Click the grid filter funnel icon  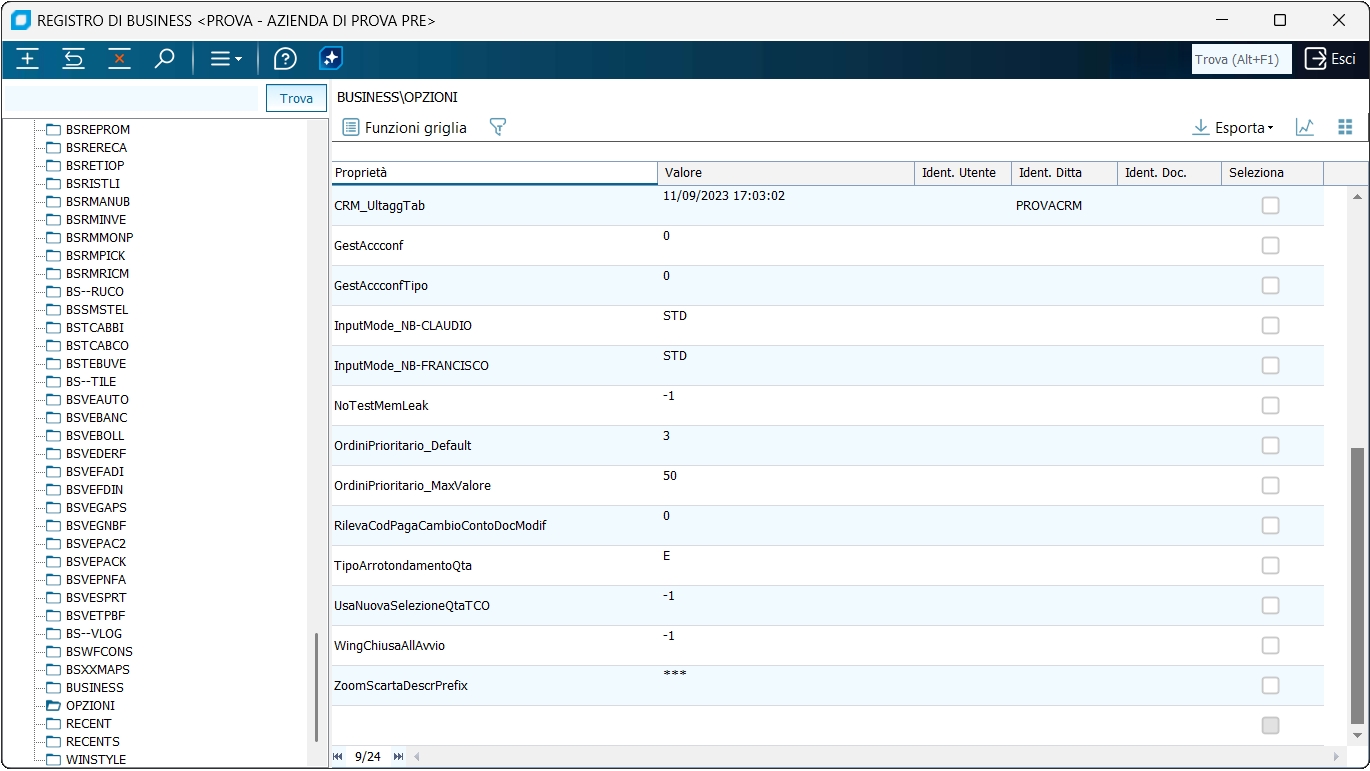click(498, 127)
